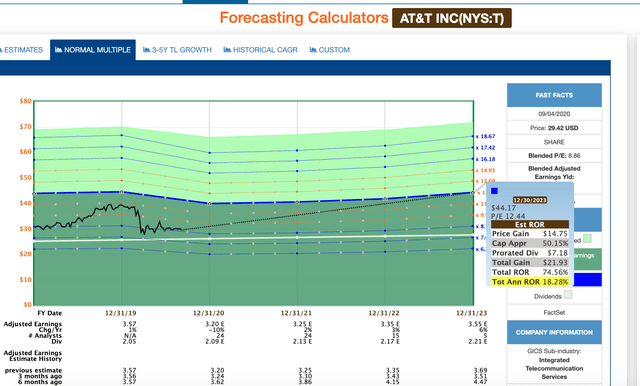
Task: Click the Price Gain $14.75 row
Action: click(530, 234)
